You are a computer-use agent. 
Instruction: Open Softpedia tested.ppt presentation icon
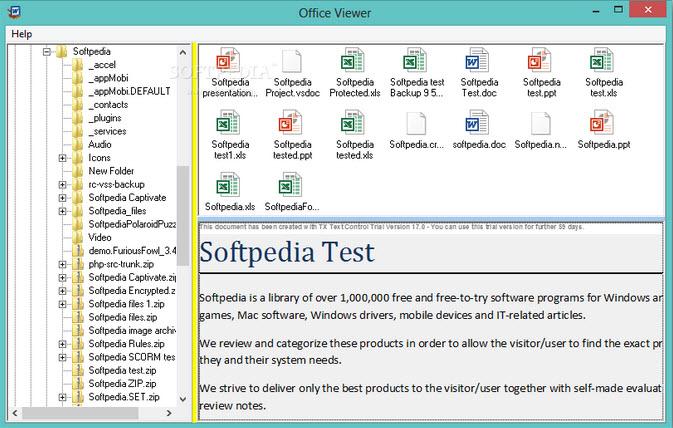click(290, 122)
